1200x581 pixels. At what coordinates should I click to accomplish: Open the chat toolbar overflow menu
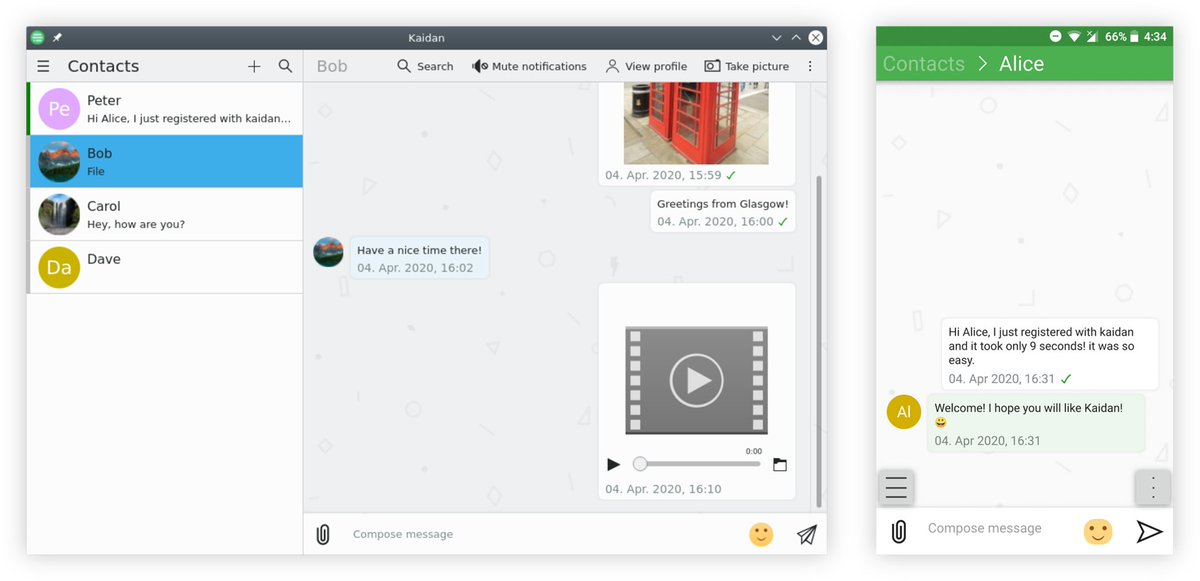point(810,66)
